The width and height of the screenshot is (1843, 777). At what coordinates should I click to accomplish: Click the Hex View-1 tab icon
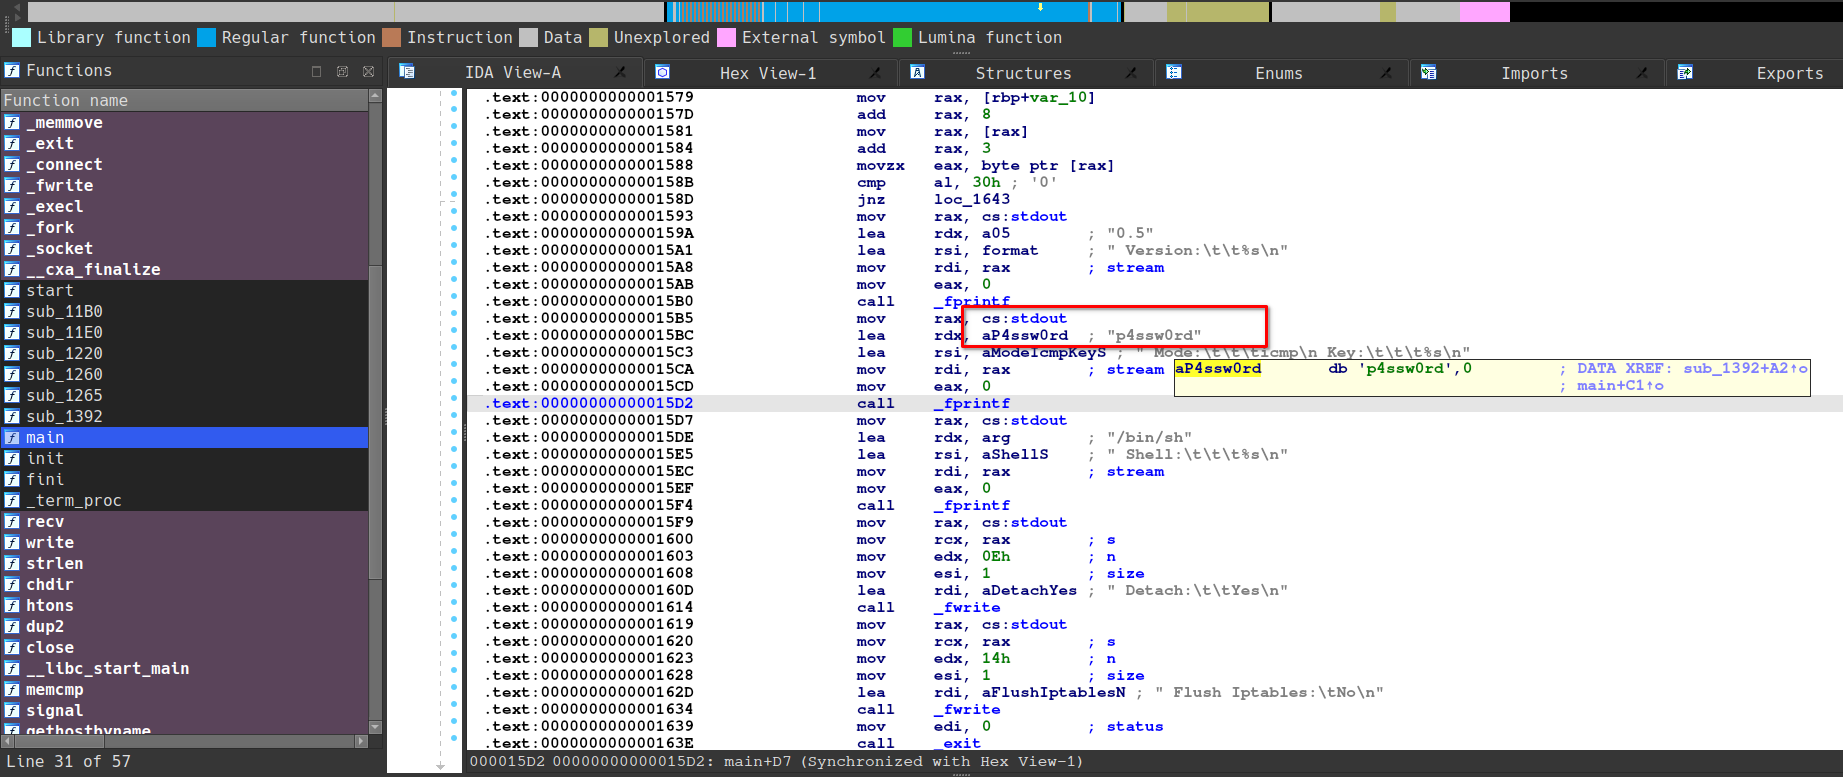[662, 72]
